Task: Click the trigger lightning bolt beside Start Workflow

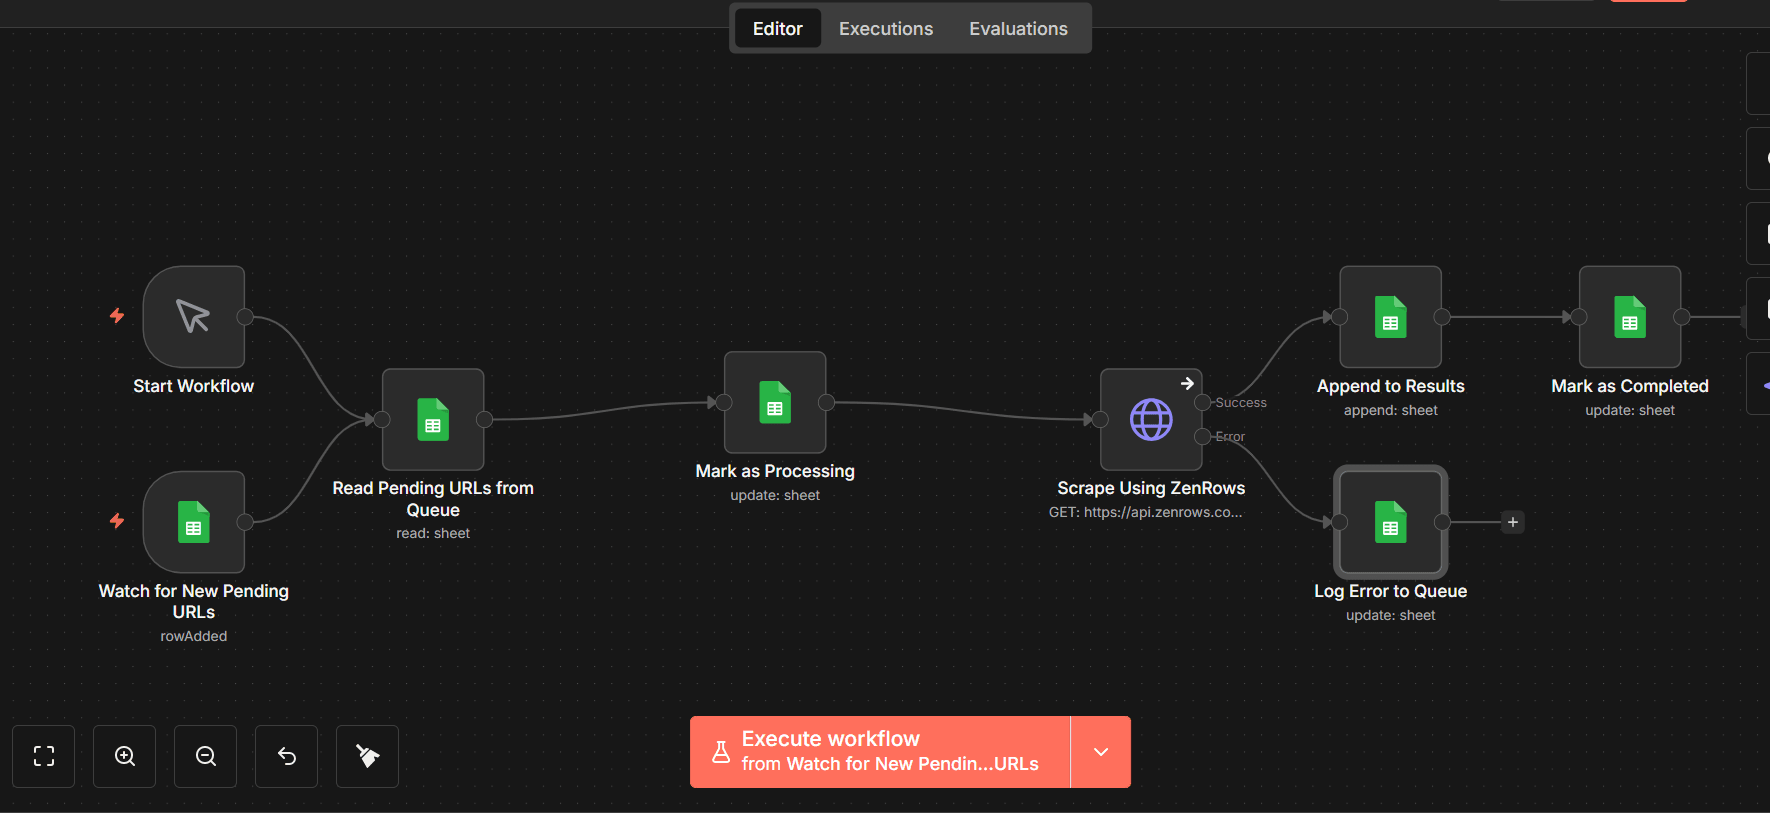Action: pyautogui.click(x=117, y=316)
